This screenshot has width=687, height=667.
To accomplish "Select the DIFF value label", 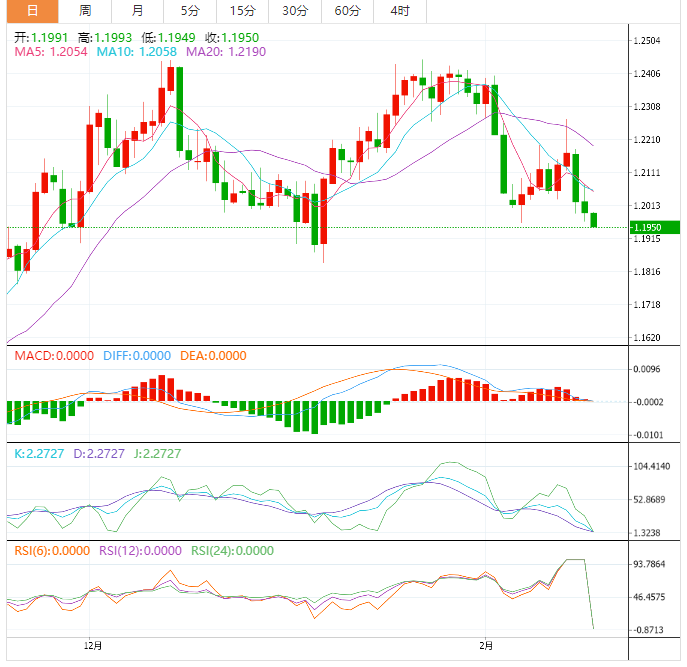I will click(x=135, y=356).
